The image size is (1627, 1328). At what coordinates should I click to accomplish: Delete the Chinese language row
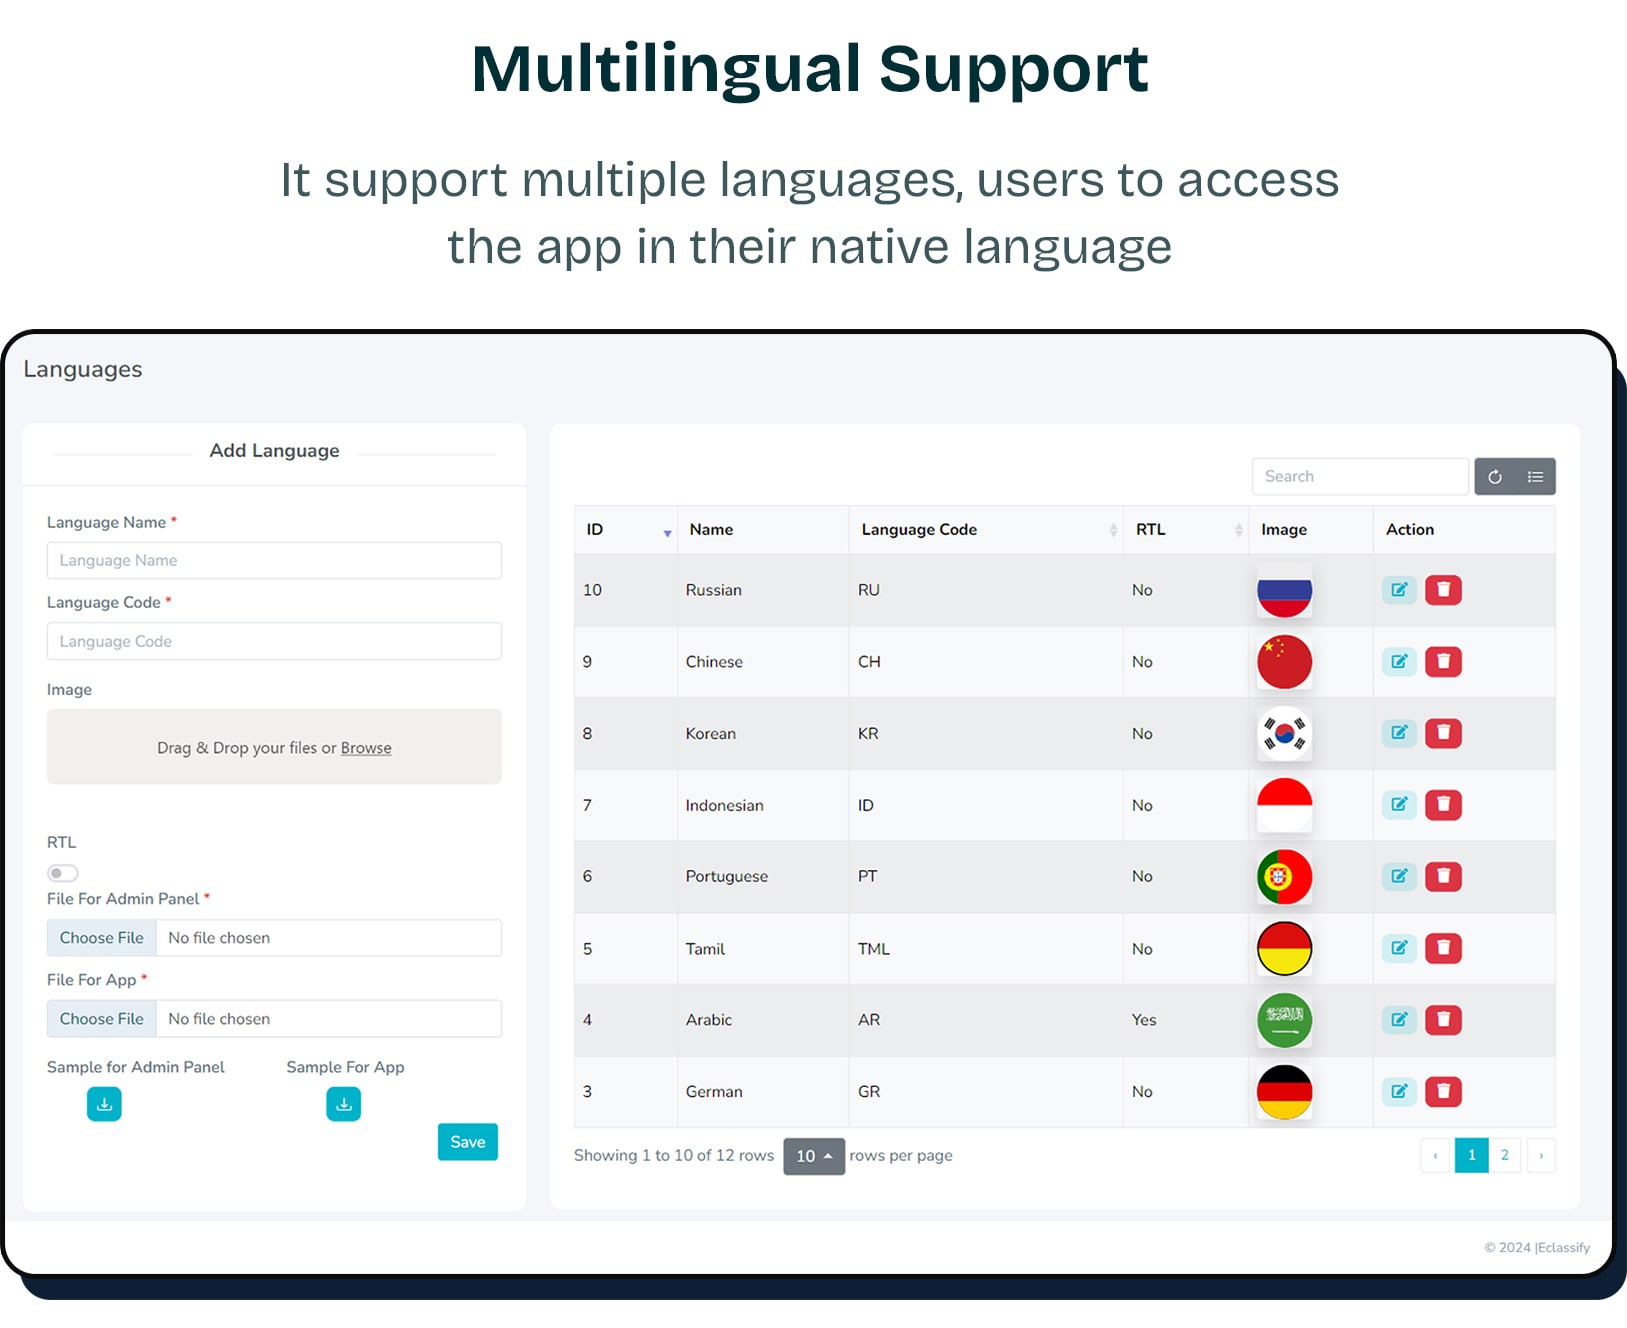tap(1442, 662)
